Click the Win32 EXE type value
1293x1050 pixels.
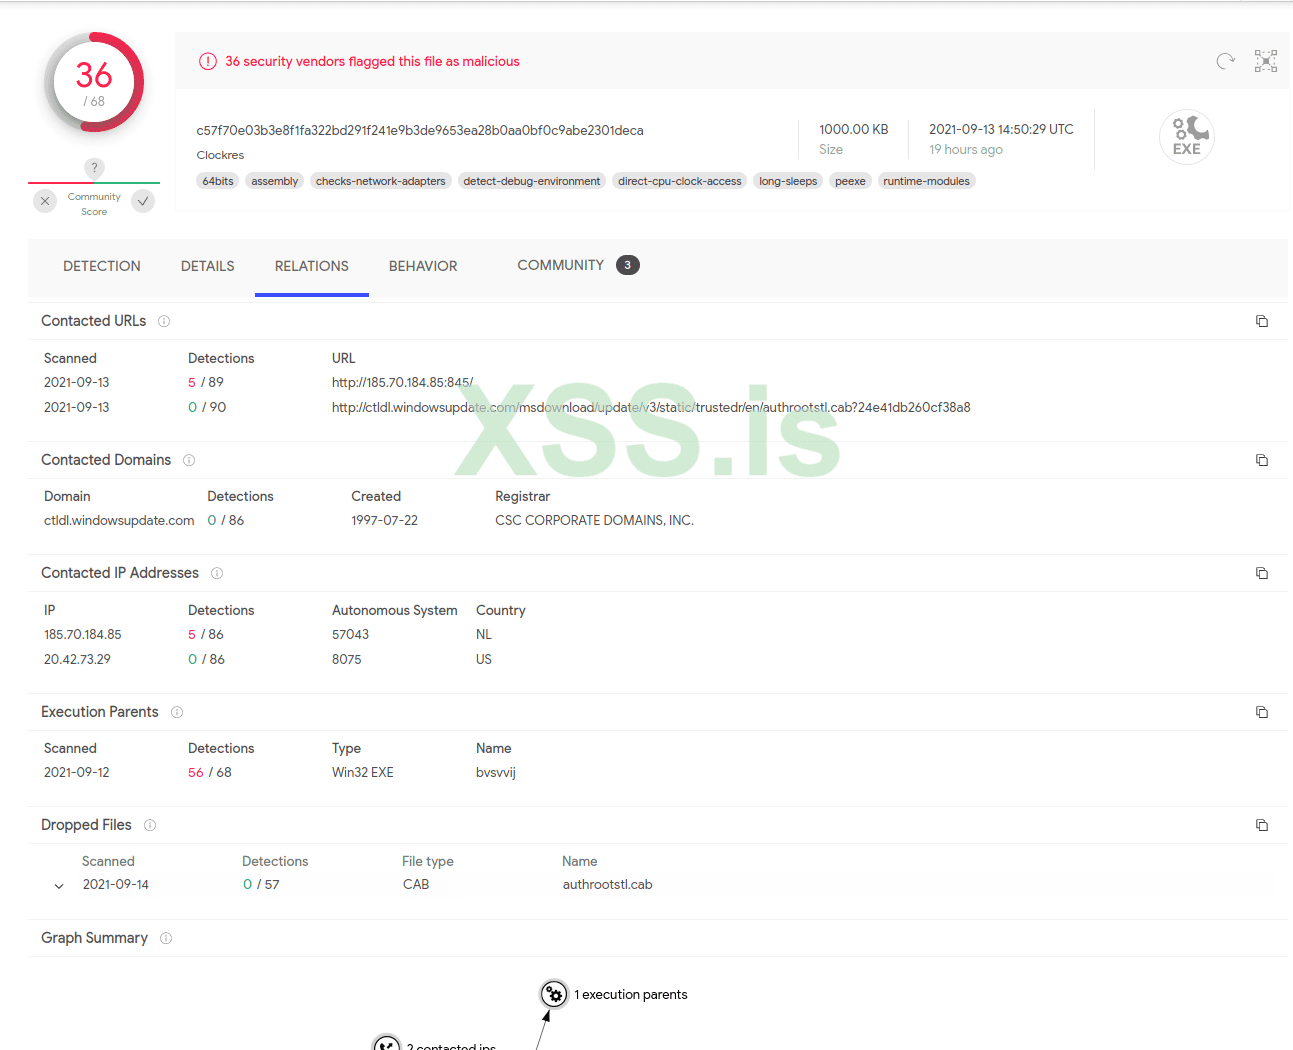click(363, 772)
